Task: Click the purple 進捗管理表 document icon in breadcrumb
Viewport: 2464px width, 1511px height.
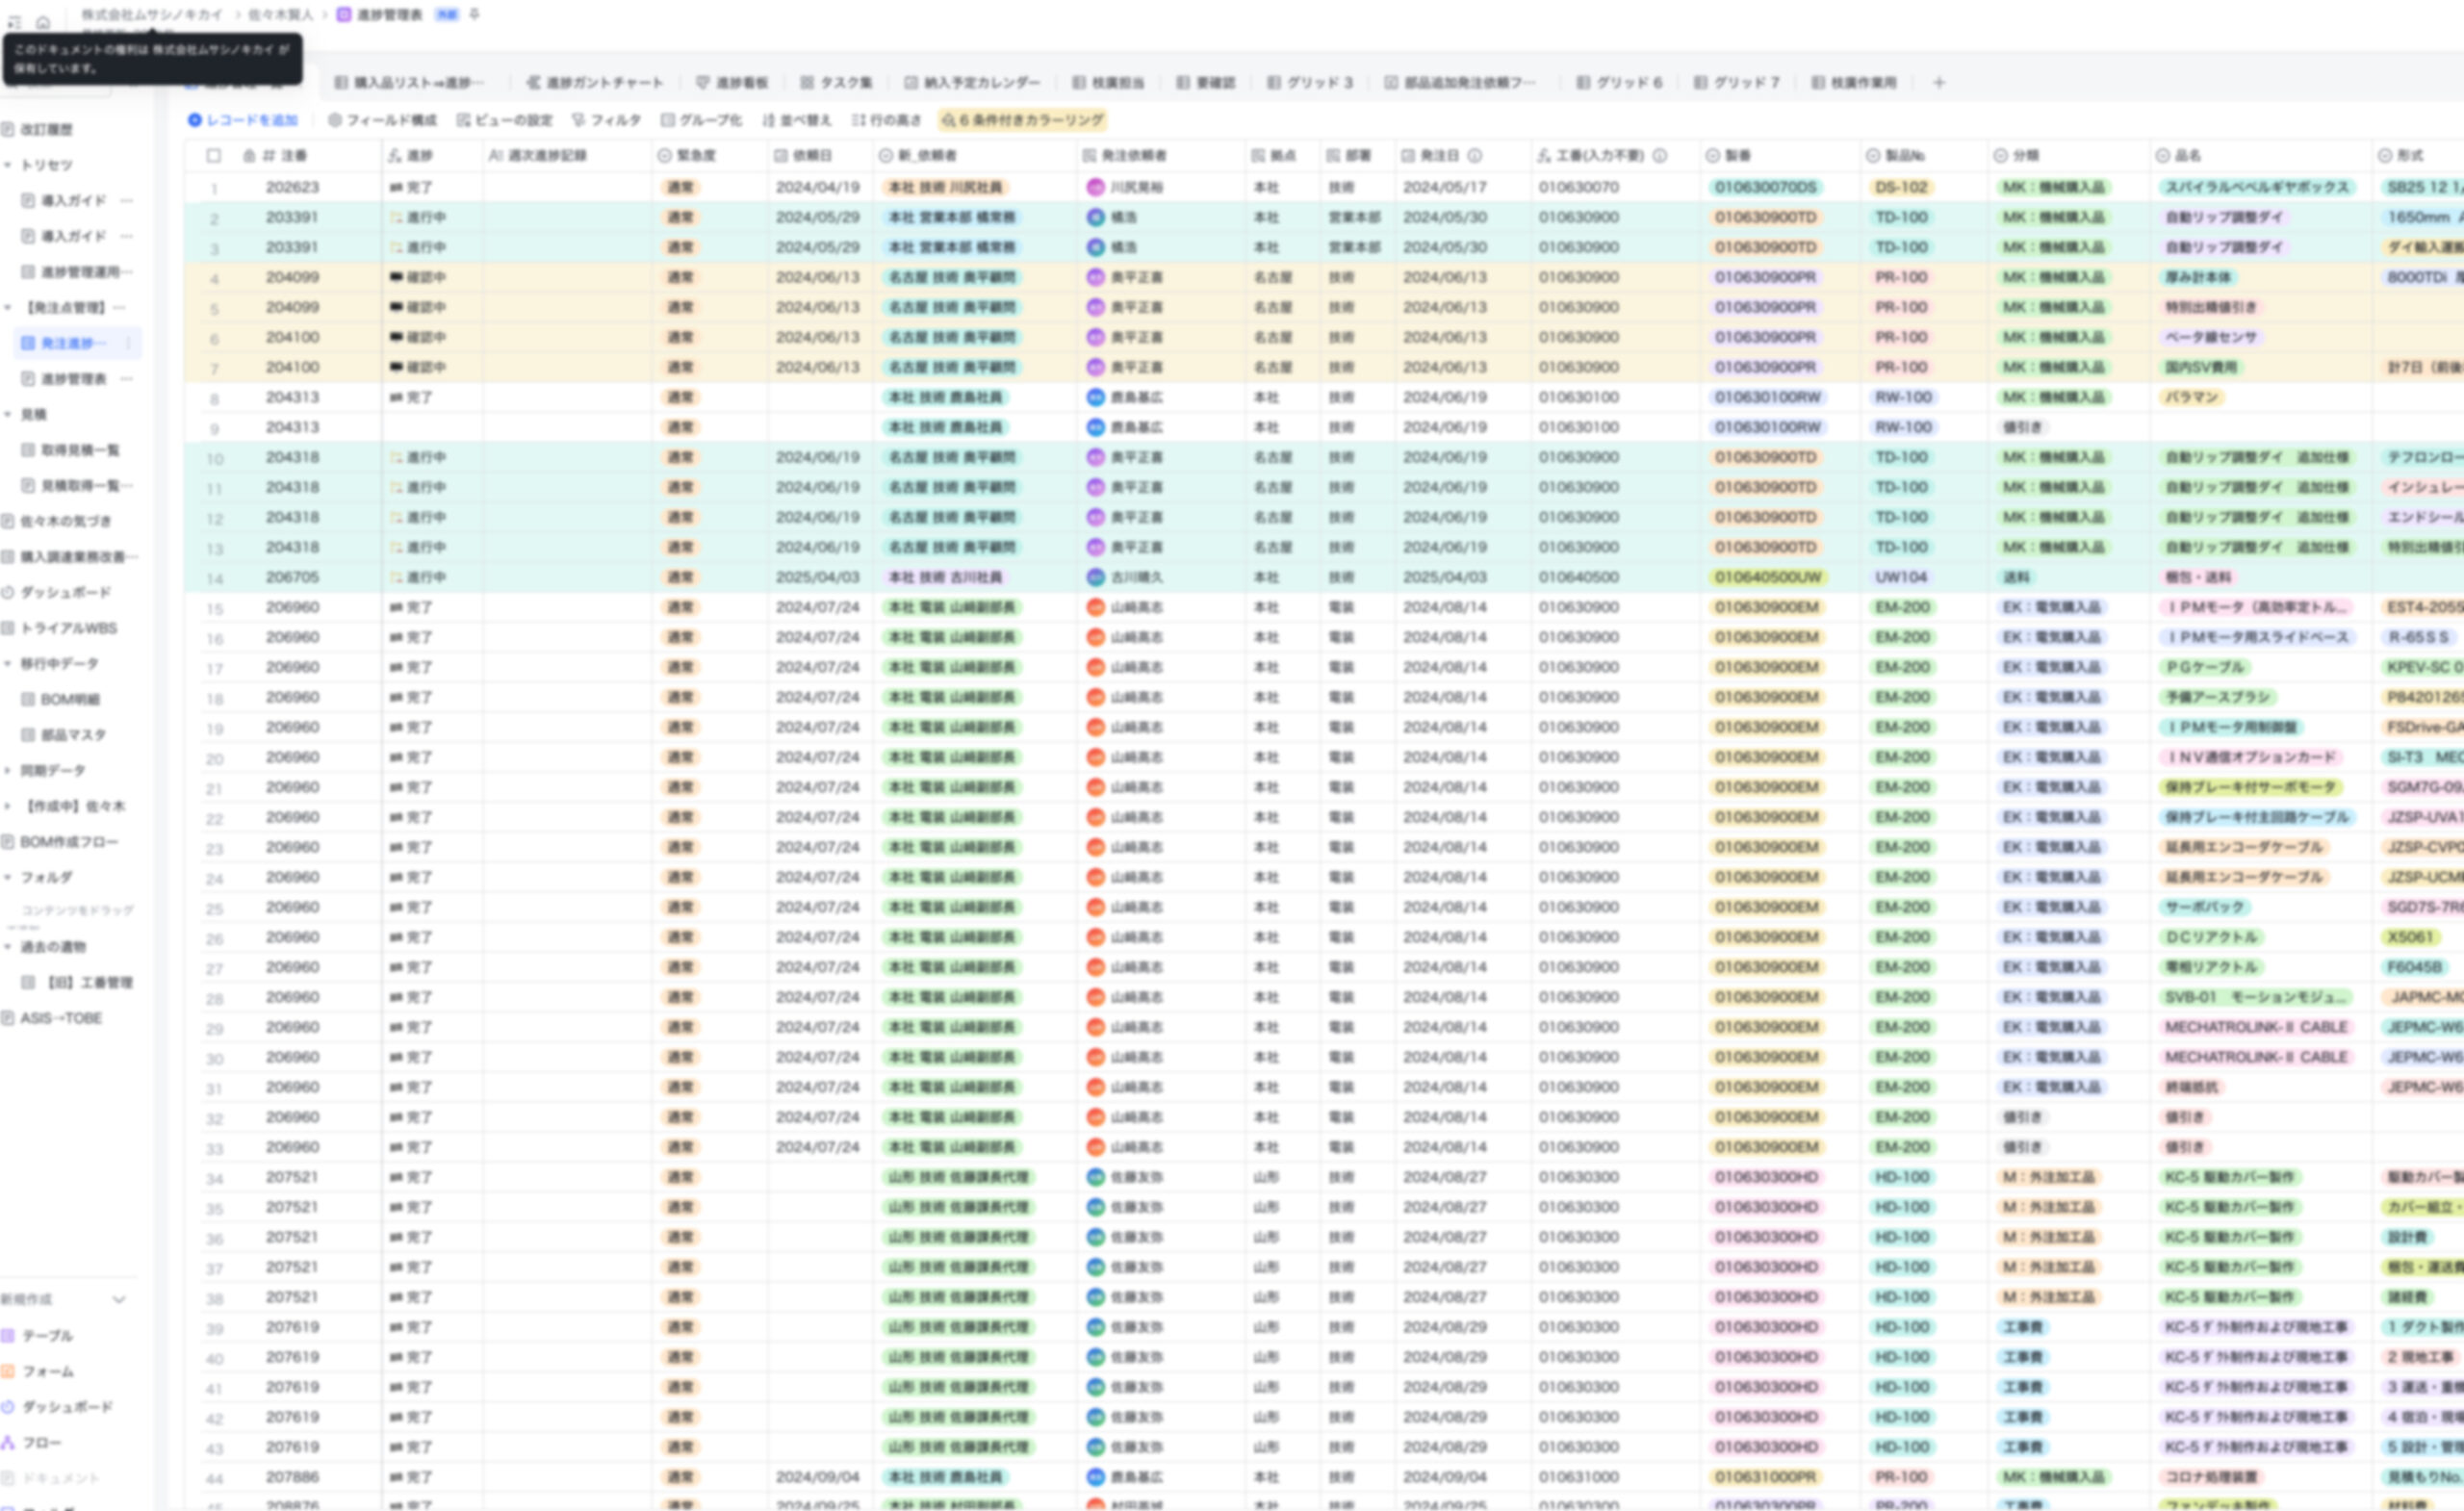Action: [344, 15]
